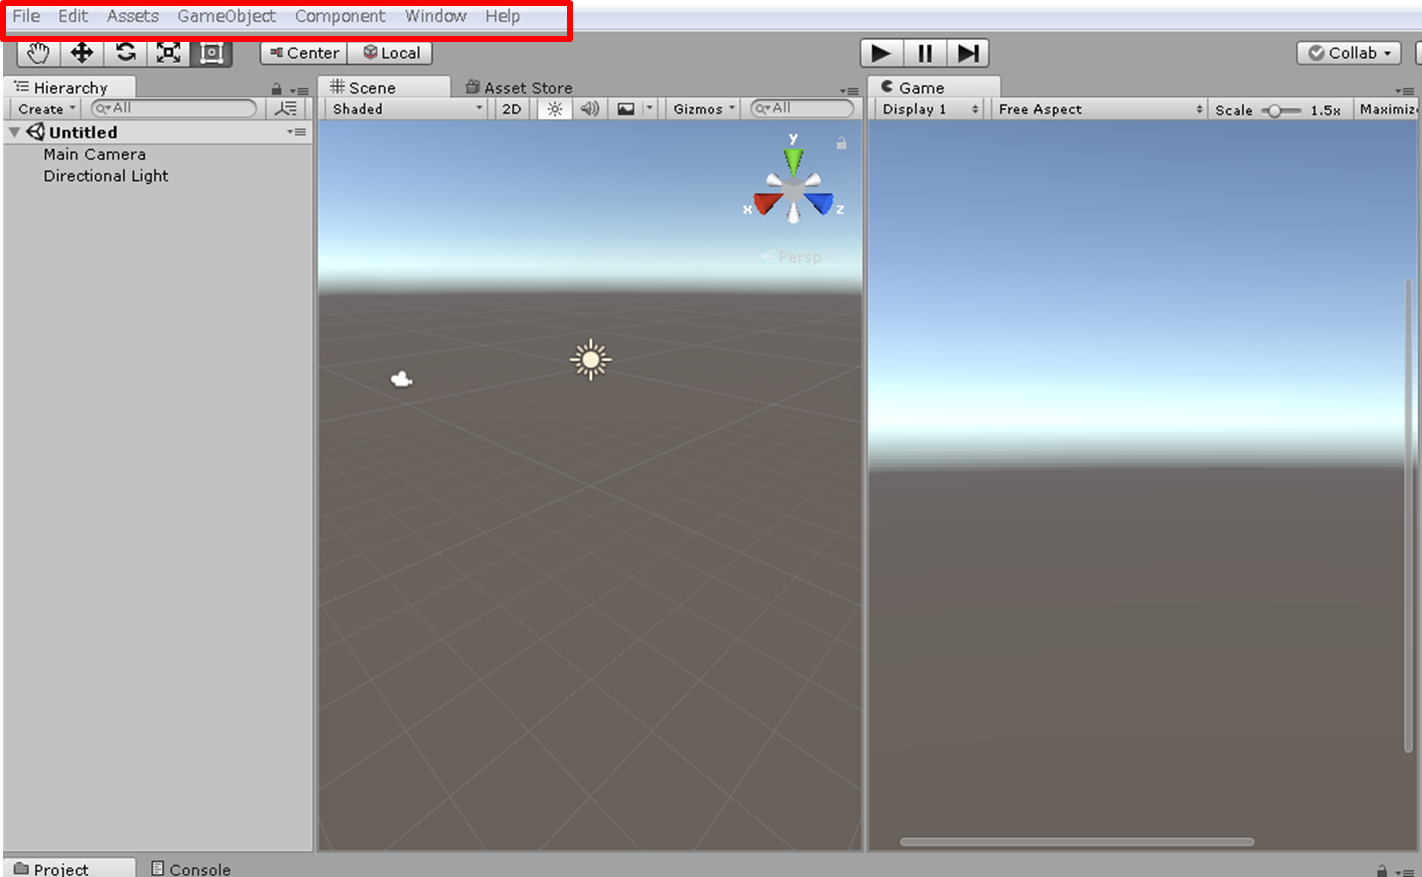Select Main Camera in Hierarchy
Image resolution: width=1422 pixels, height=877 pixels.
[x=95, y=154]
